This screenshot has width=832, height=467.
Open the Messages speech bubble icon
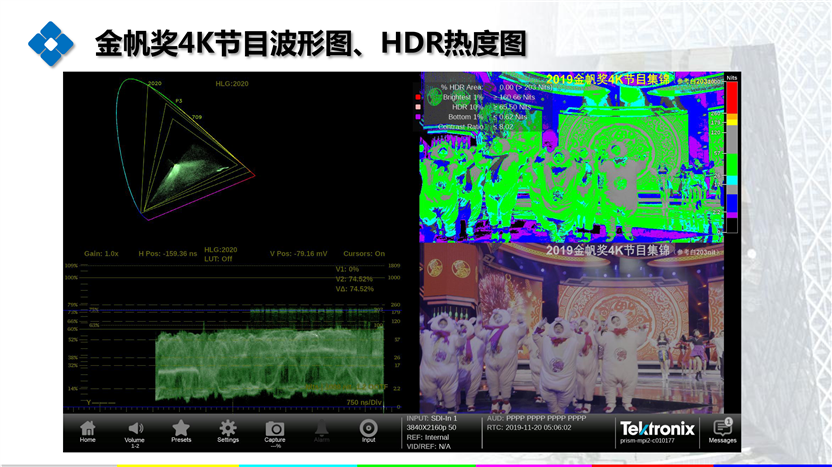pos(722,429)
